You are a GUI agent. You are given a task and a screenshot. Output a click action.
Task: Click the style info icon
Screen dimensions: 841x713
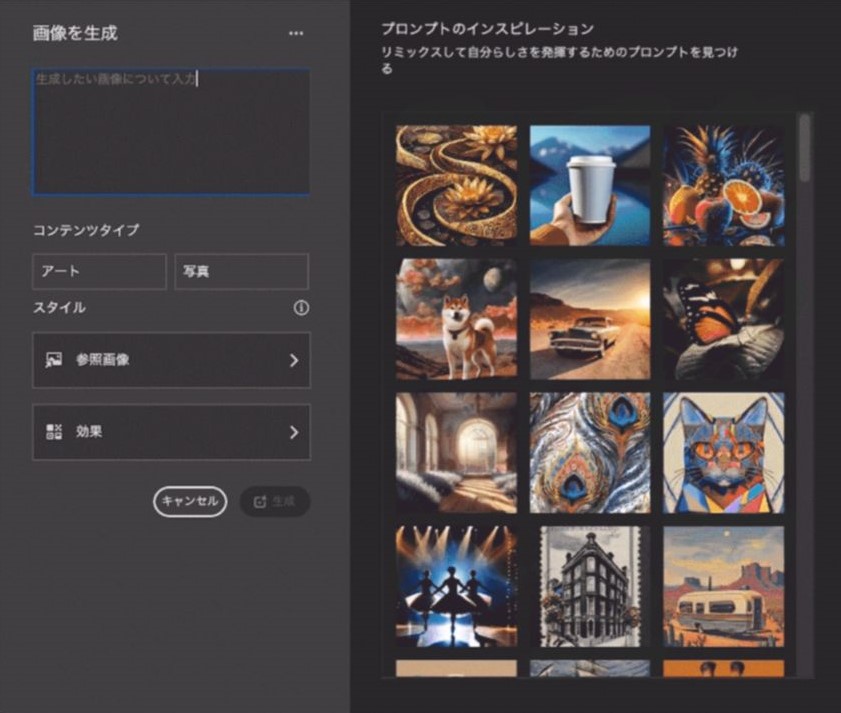point(301,308)
